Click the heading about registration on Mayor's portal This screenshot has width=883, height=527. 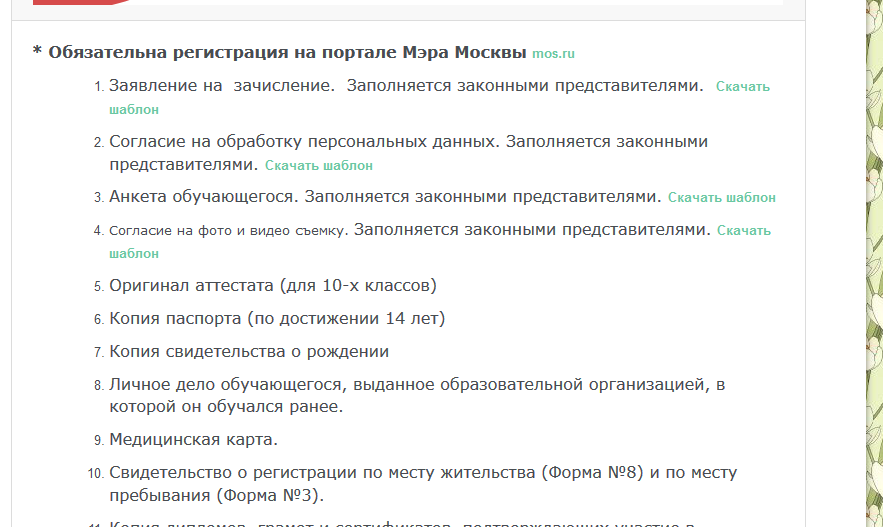point(288,52)
